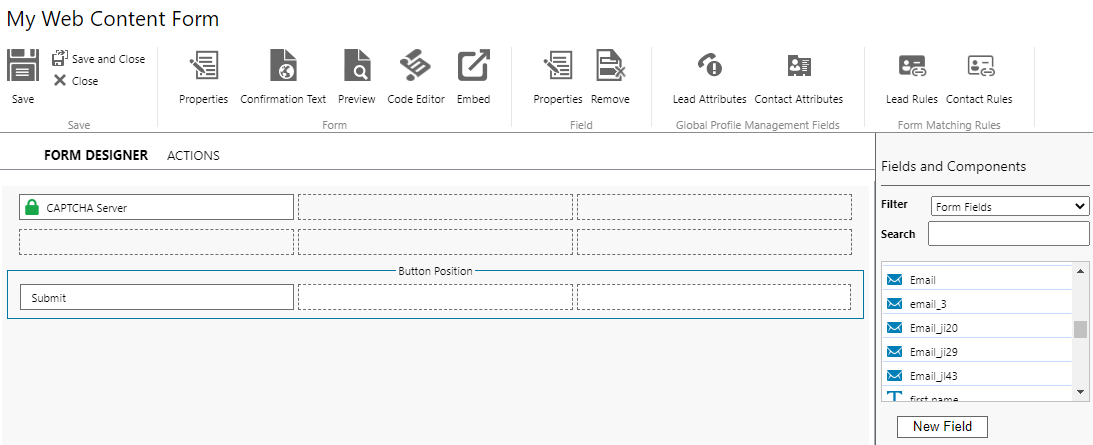Click the green CAPTCHA lock icon
This screenshot has width=1093, height=445.
click(x=31, y=207)
